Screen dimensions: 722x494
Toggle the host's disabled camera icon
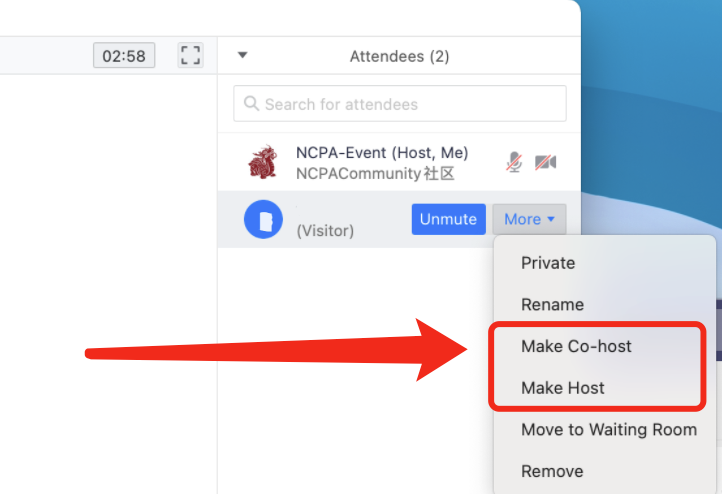[x=545, y=162]
